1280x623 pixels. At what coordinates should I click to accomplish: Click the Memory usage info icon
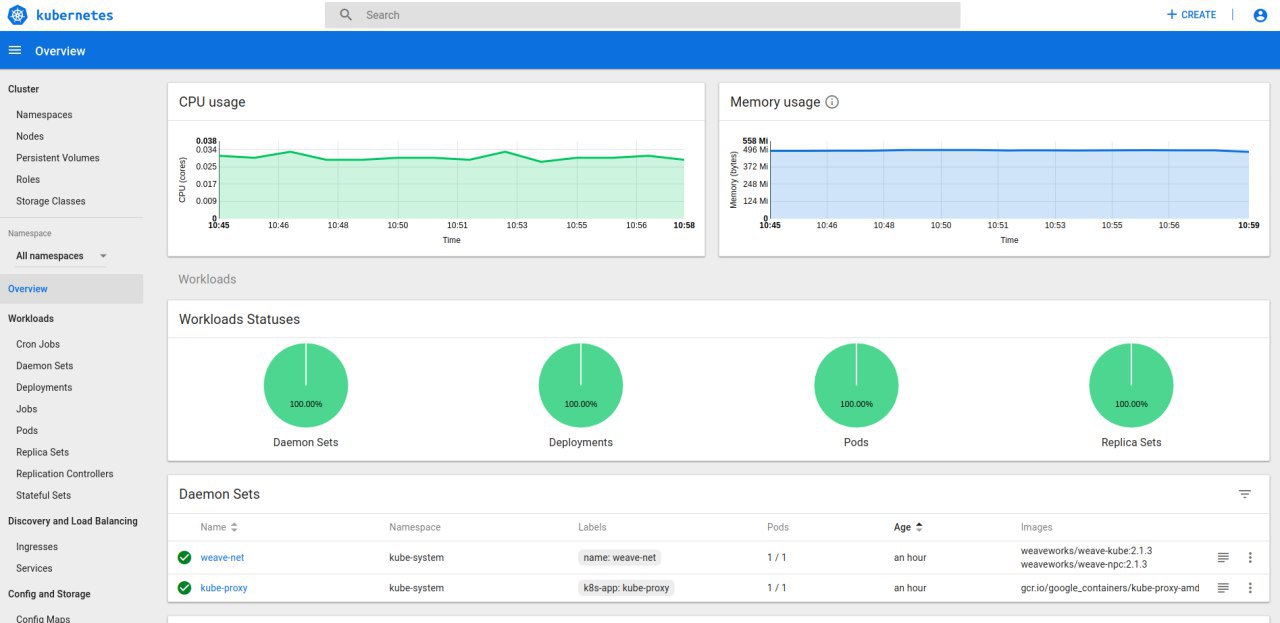pos(832,102)
